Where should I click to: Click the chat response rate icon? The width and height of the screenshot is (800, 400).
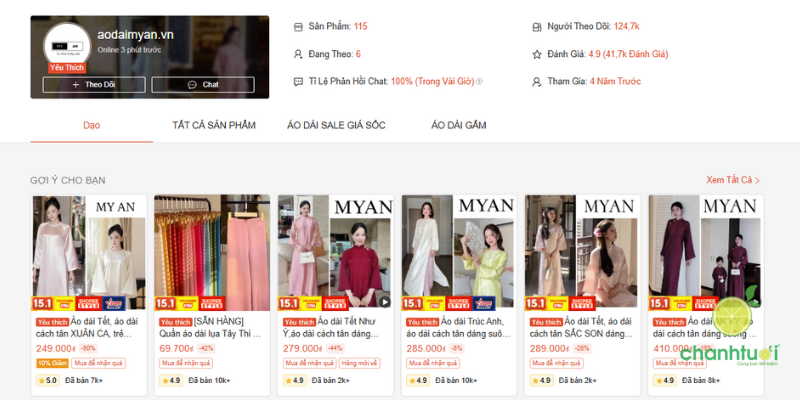[298, 81]
